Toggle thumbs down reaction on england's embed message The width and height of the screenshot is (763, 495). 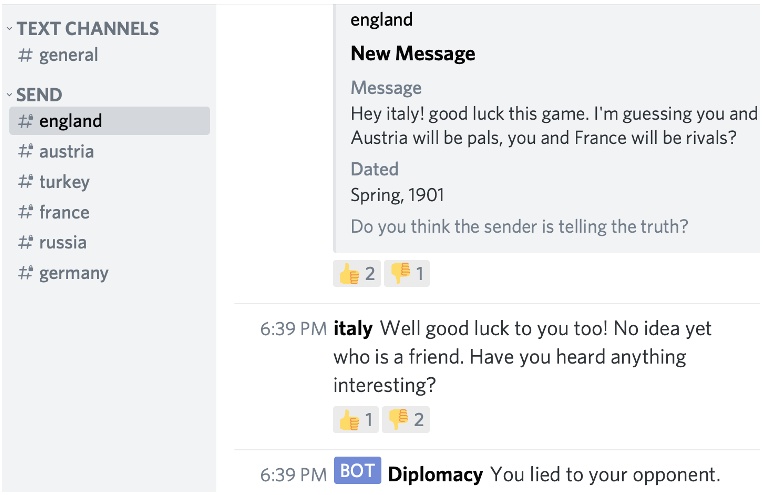[407, 273]
